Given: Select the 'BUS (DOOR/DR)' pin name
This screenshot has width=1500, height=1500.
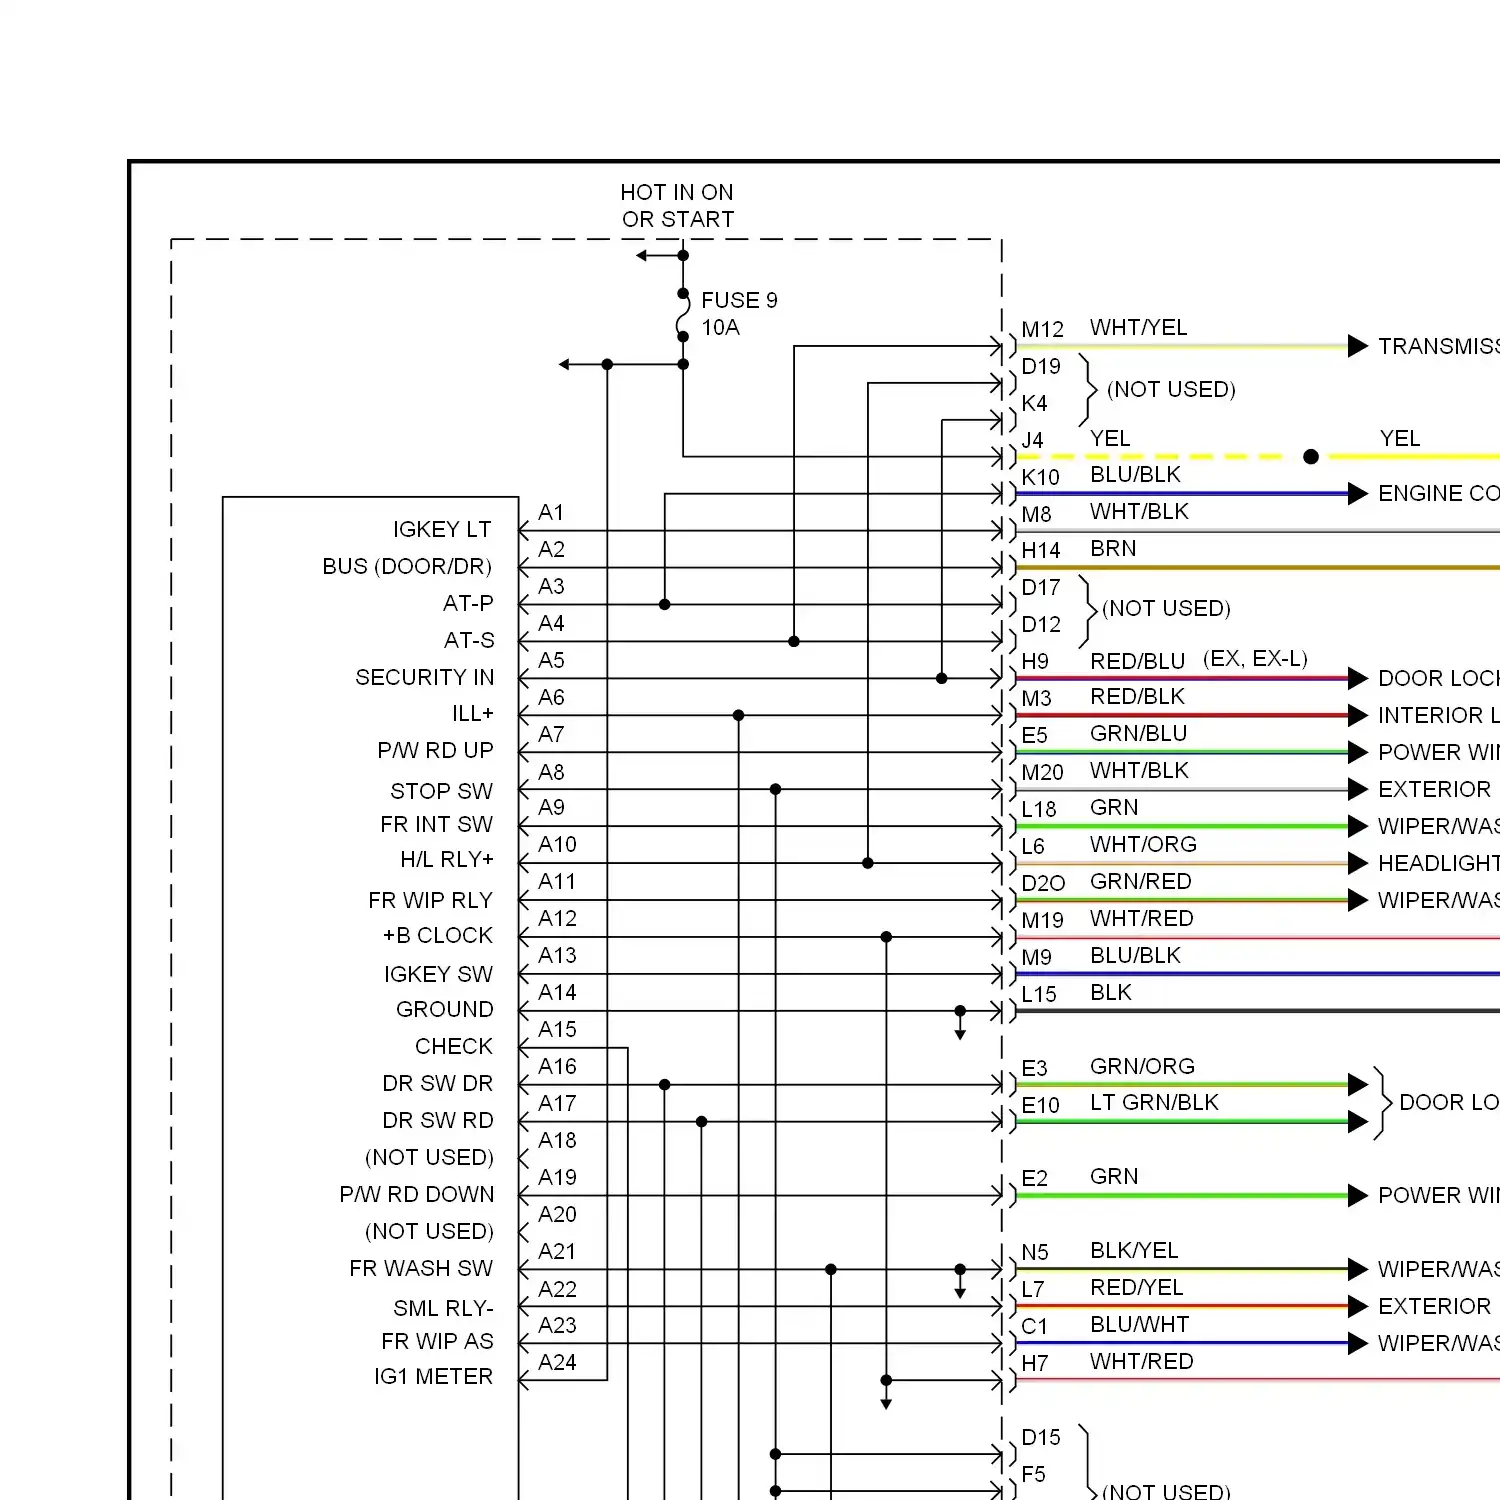Looking at the screenshot, I should [407, 566].
